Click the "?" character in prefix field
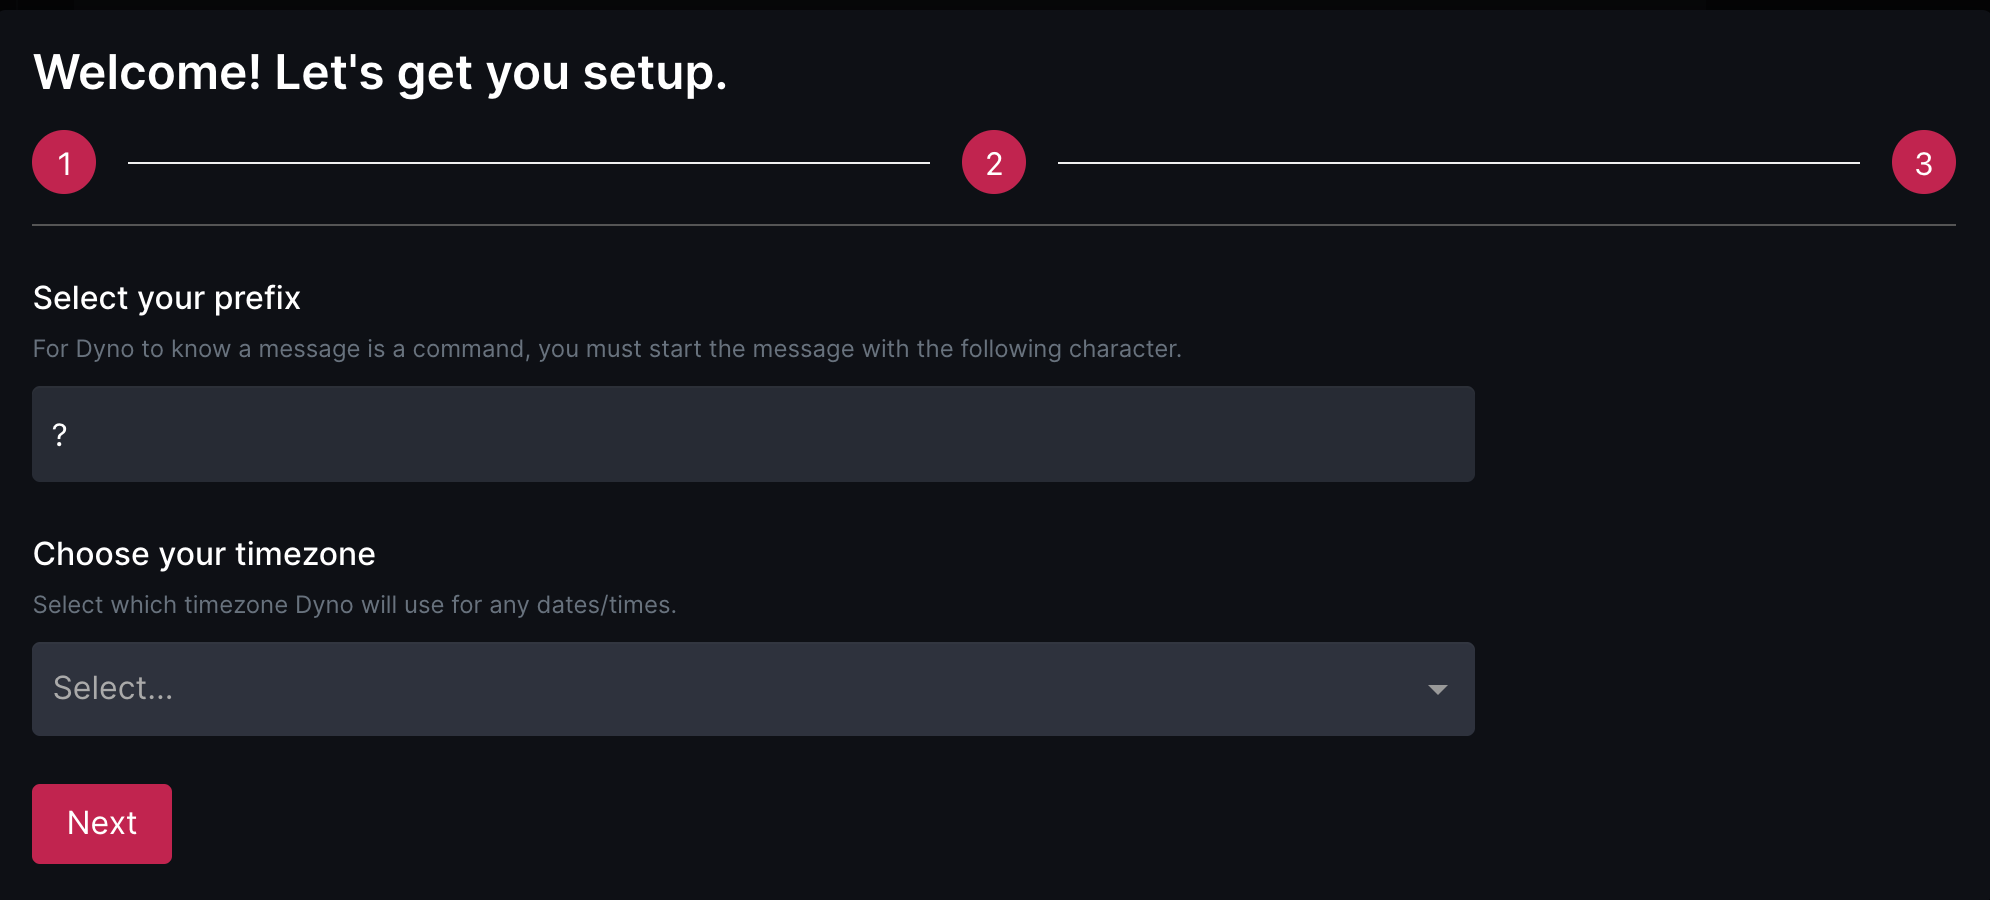1990x900 pixels. pyautogui.click(x=60, y=435)
